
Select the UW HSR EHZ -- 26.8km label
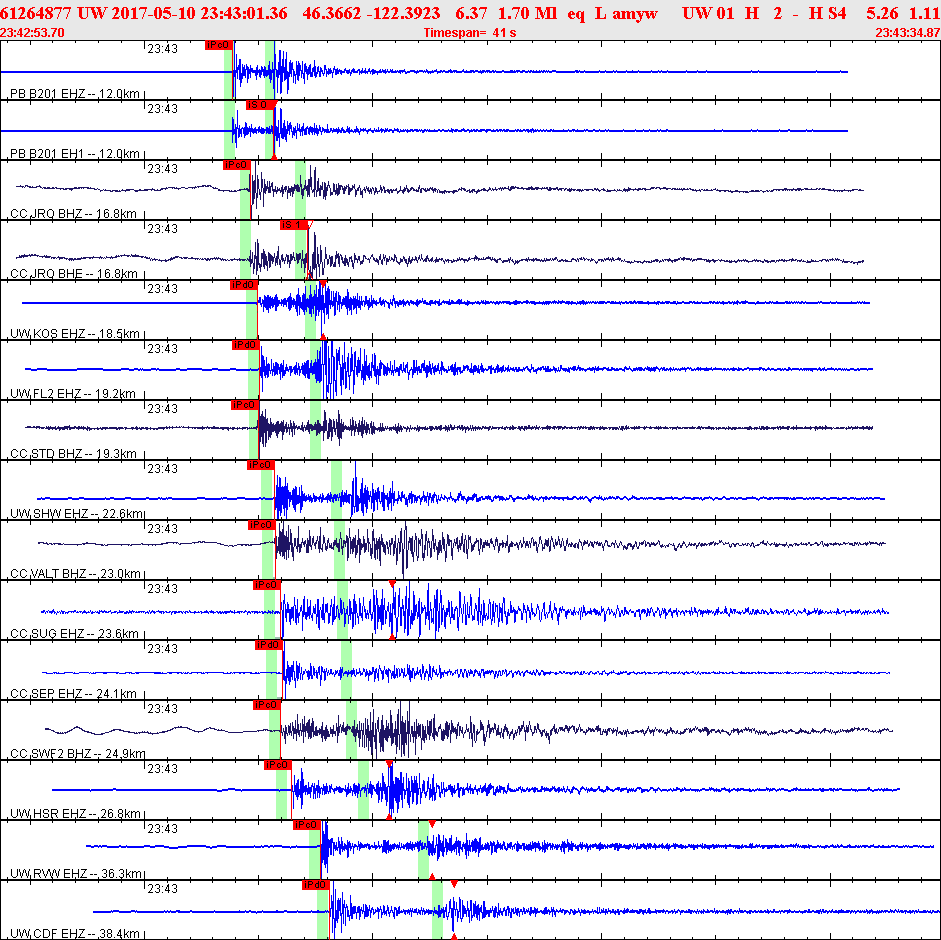click(x=75, y=814)
